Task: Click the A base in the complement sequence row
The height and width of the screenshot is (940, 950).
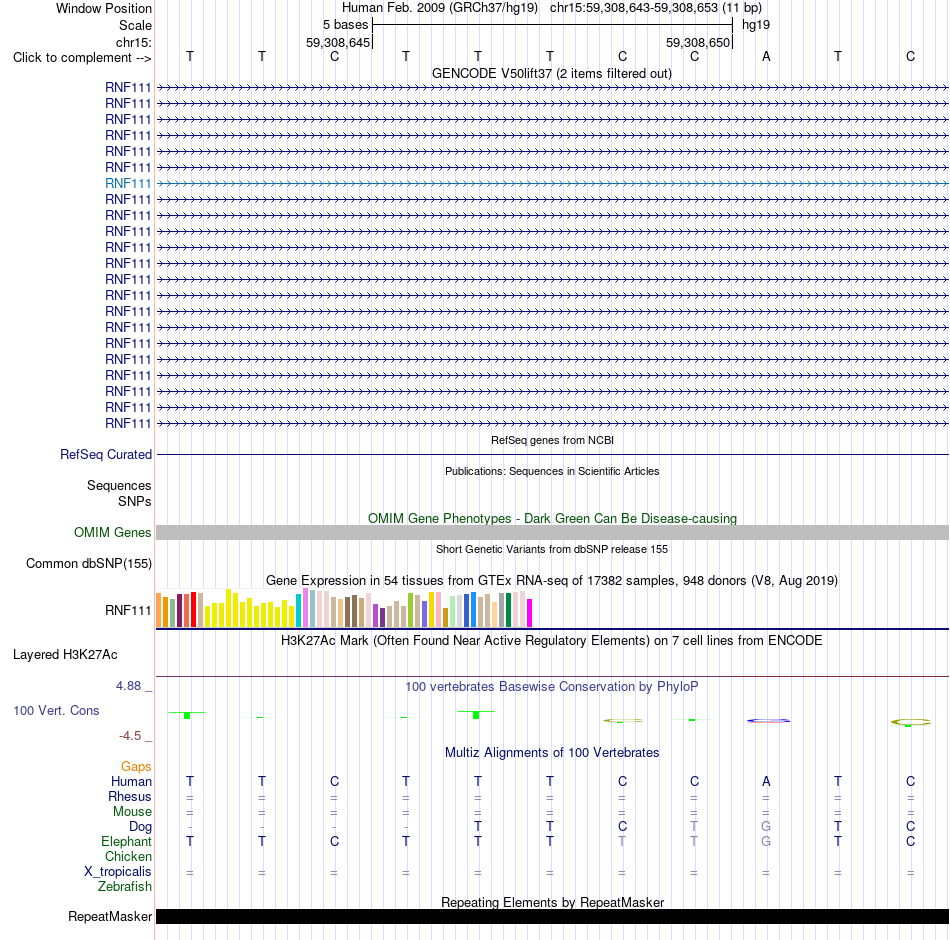Action: (766, 56)
